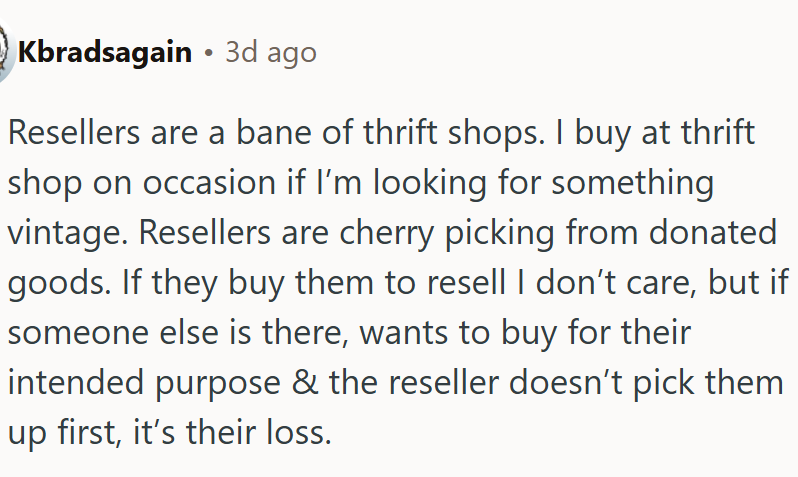The width and height of the screenshot is (798, 477).
Task: Click the words "up first" in the last line
Action: pyautogui.click(x=61, y=434)
